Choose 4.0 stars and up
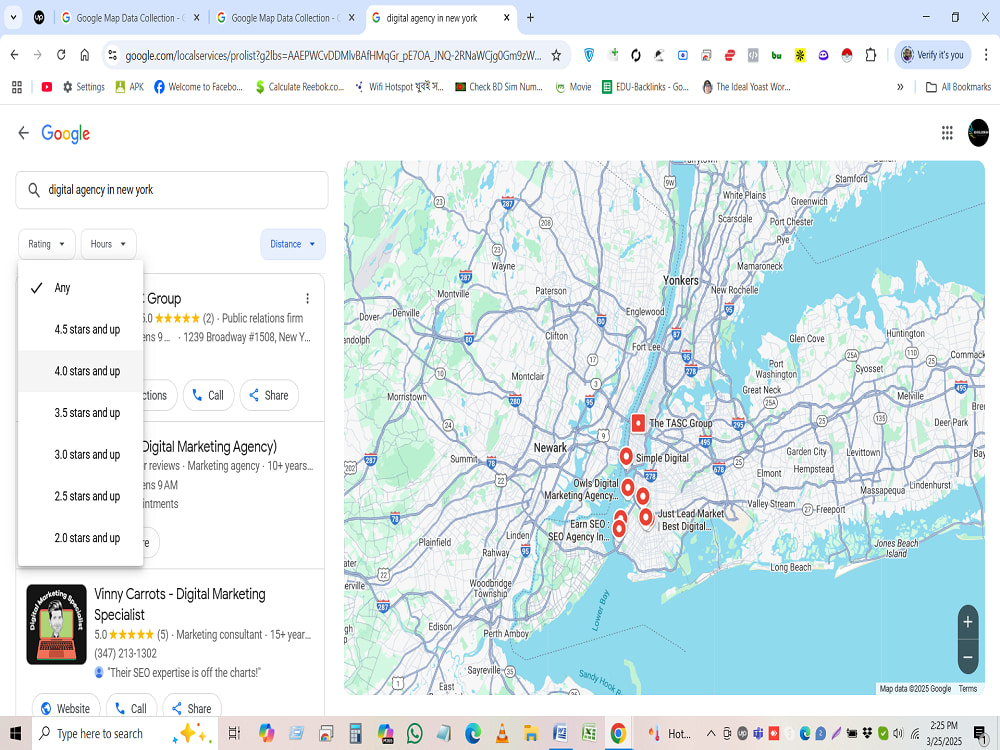The height and width of the screenshot is (750, 1000). pyautogui.click(x=81, y=371)
